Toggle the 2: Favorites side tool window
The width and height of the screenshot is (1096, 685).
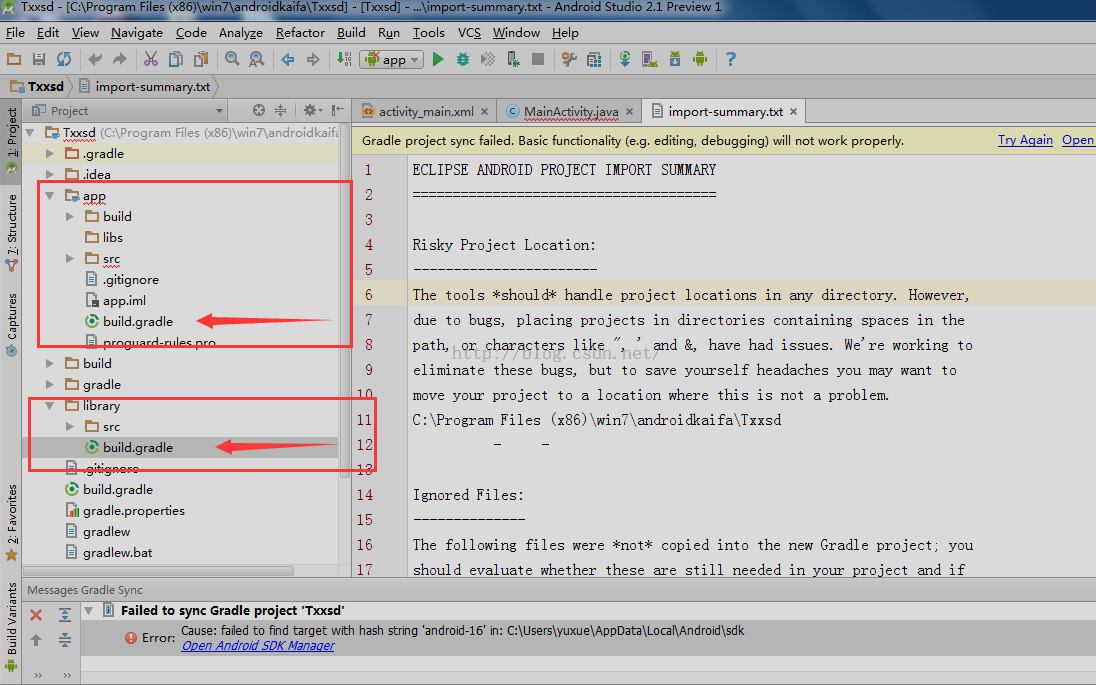tap(11, 522)
